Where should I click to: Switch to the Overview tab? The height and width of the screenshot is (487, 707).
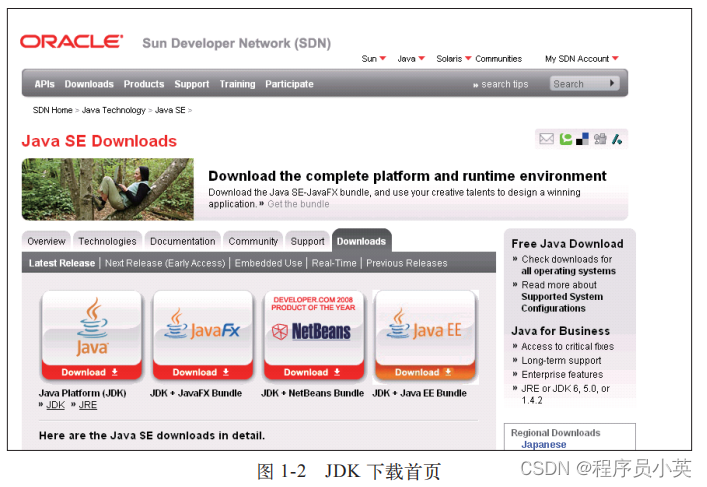pos(46,241)
